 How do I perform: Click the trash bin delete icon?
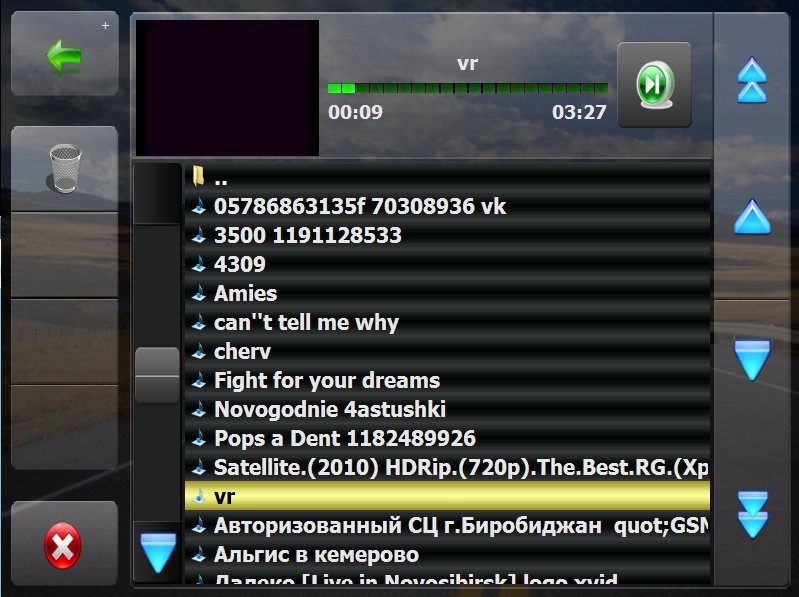[x=65, y=169]
